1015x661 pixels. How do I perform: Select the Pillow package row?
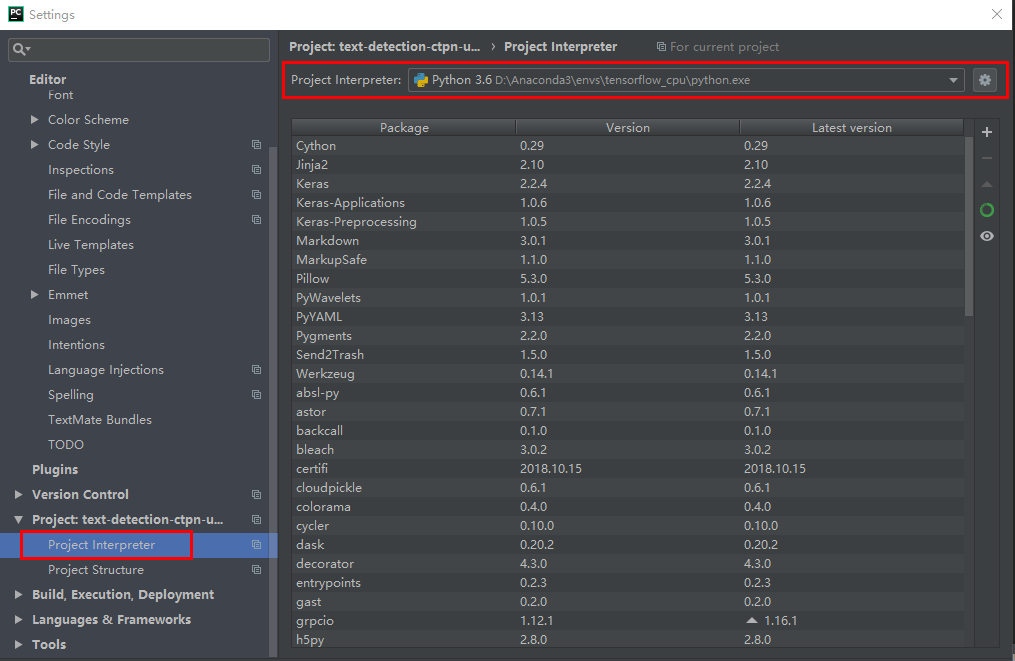click(x=628, y=279)
